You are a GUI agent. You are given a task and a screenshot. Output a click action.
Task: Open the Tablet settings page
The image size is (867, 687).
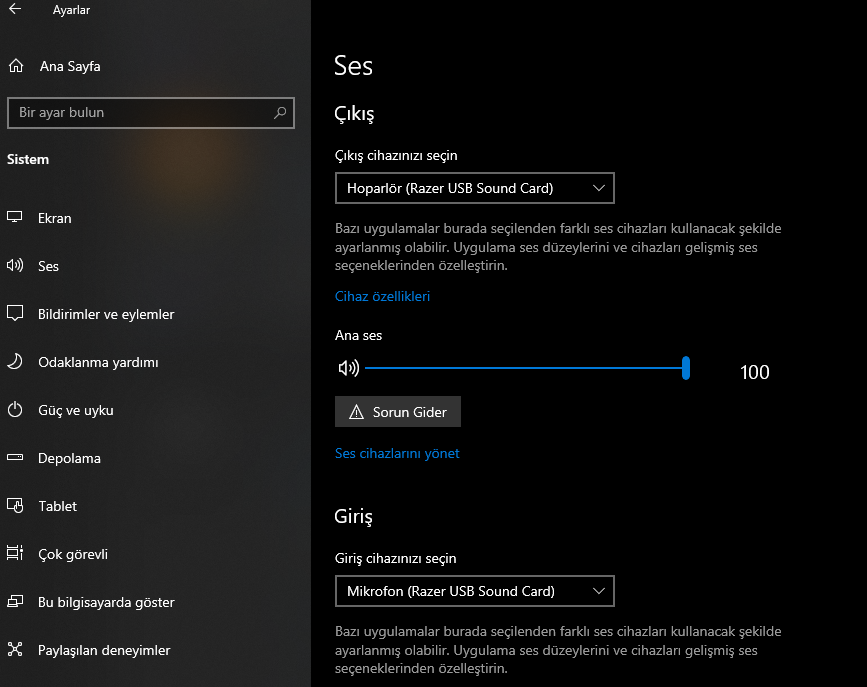click(x=57, y=506)
